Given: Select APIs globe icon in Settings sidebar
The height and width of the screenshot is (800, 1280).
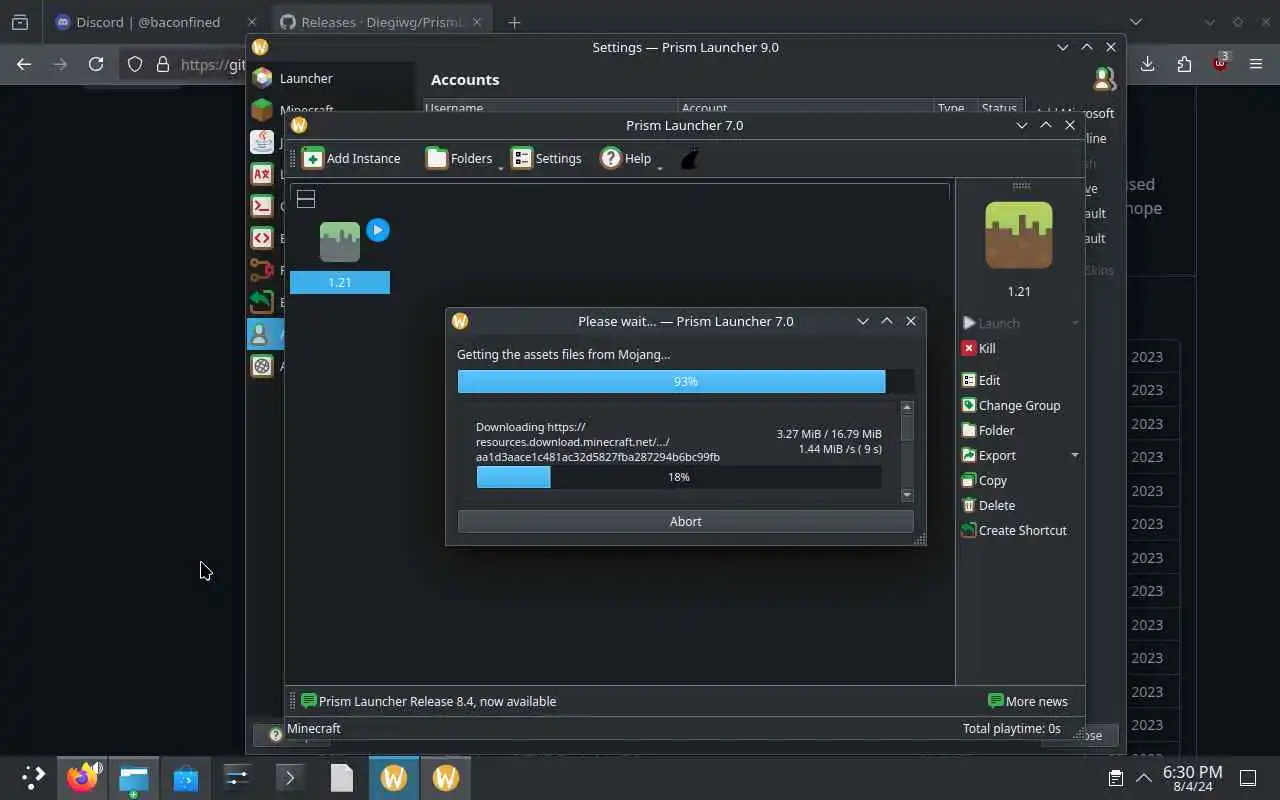Looking at the screenshot, I should 262,365.
